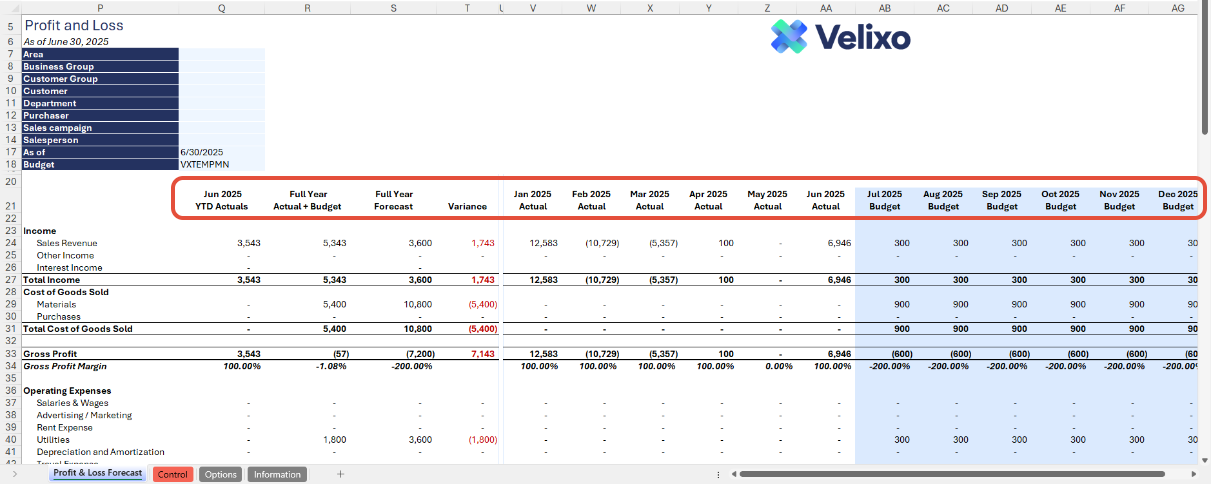Viewport: 1211px width, 484px height.
Task: Click the 'Variance' column heading
Action: (x=468, y=207)
